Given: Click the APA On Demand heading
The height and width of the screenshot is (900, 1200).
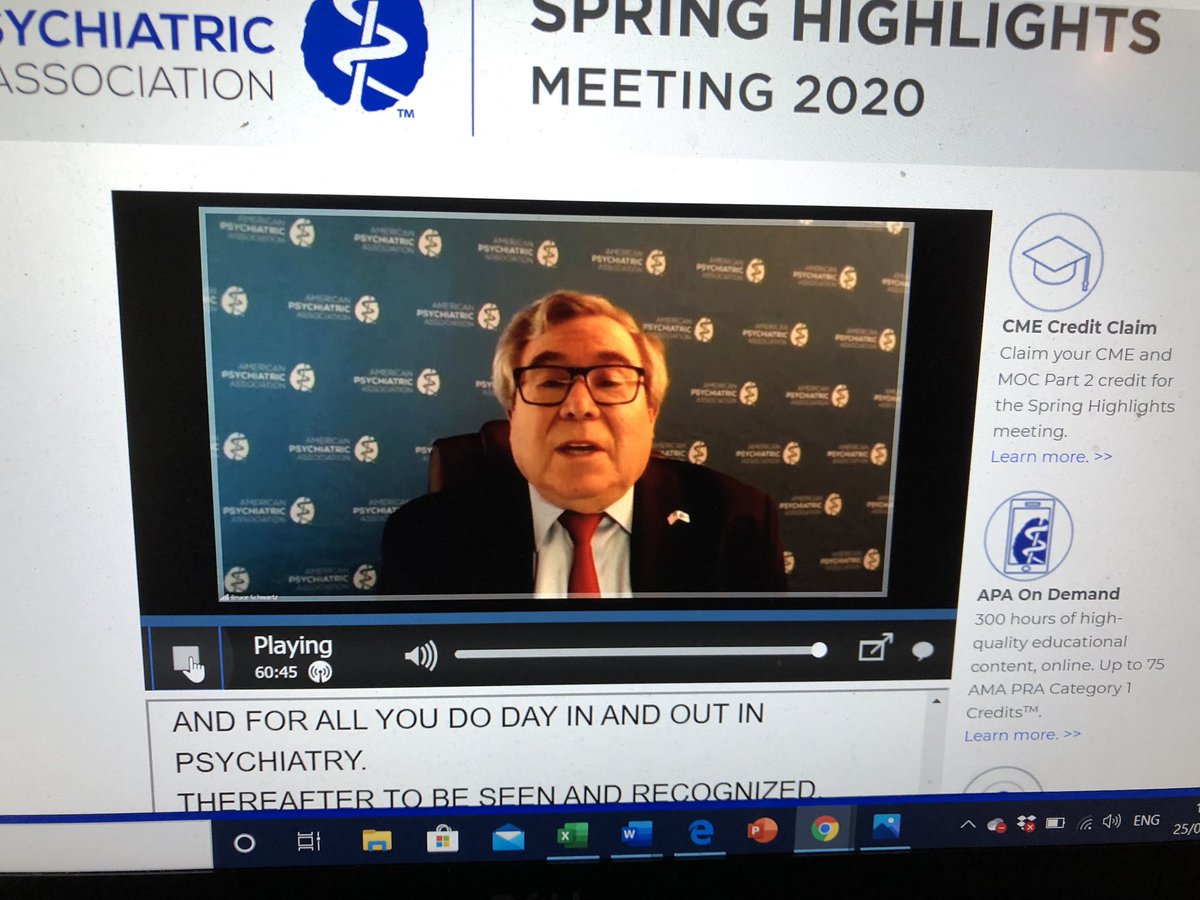Looking at the screenshot, I should pyautogui.click(x=1048, y=594).
